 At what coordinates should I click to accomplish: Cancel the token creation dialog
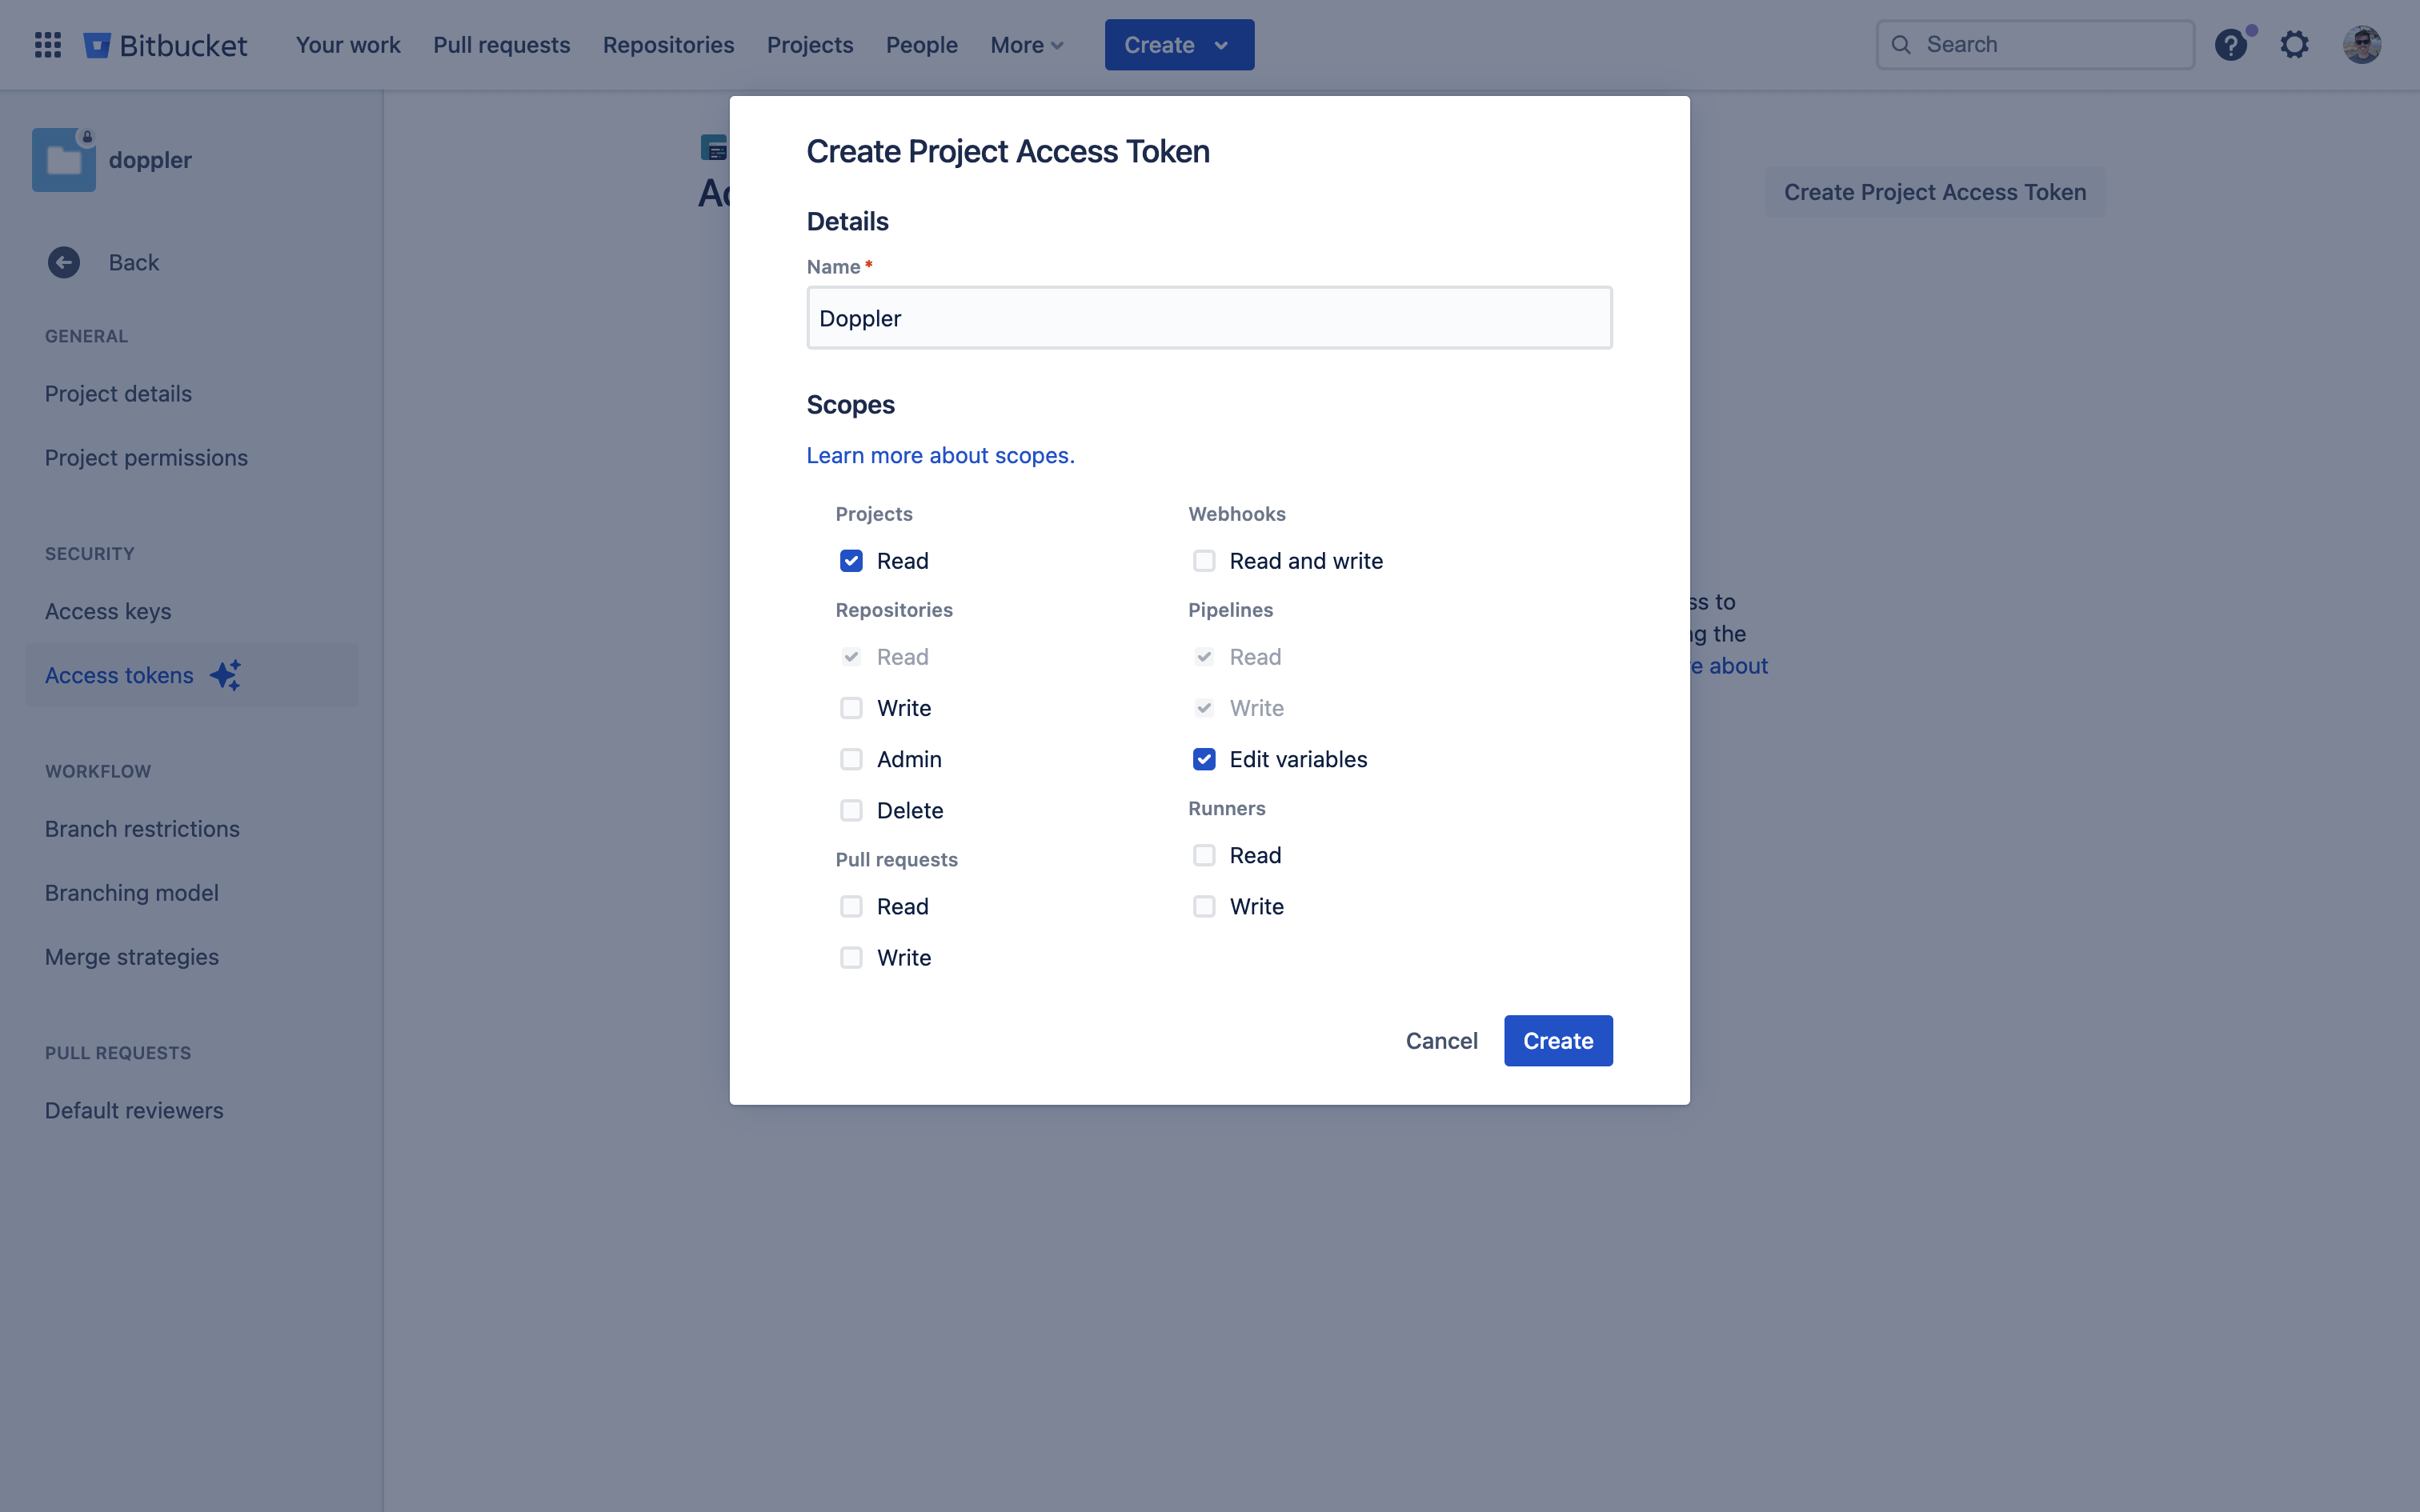point(1441,1041)
